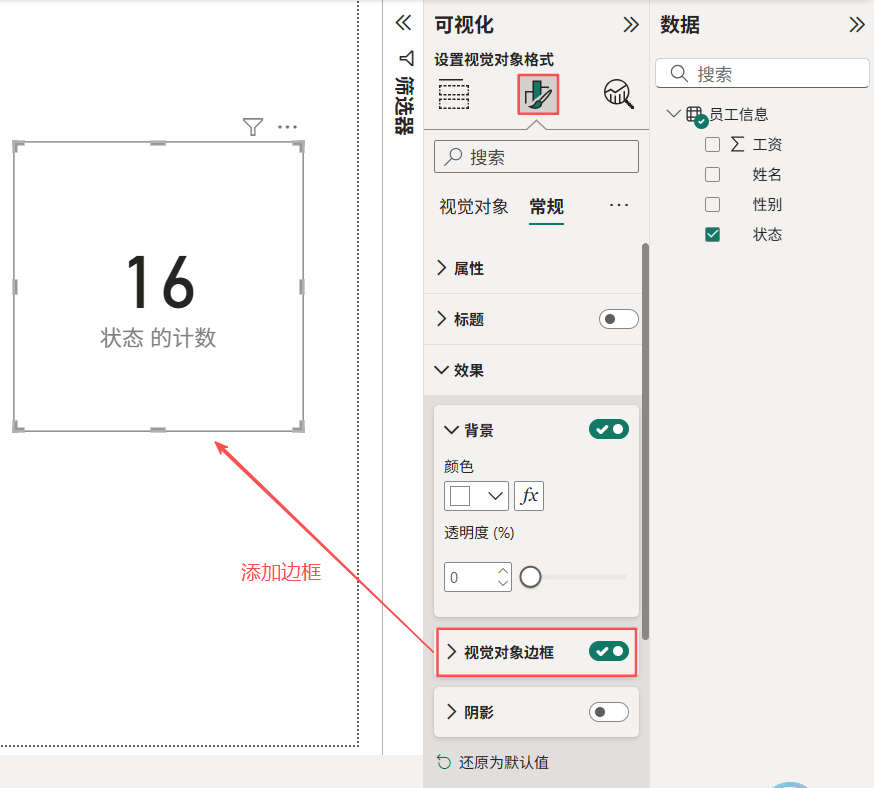The width and height of the screenshot is (874, 788).
Task: Decrease transparency with the down stepper arrow
Action: 503,583
